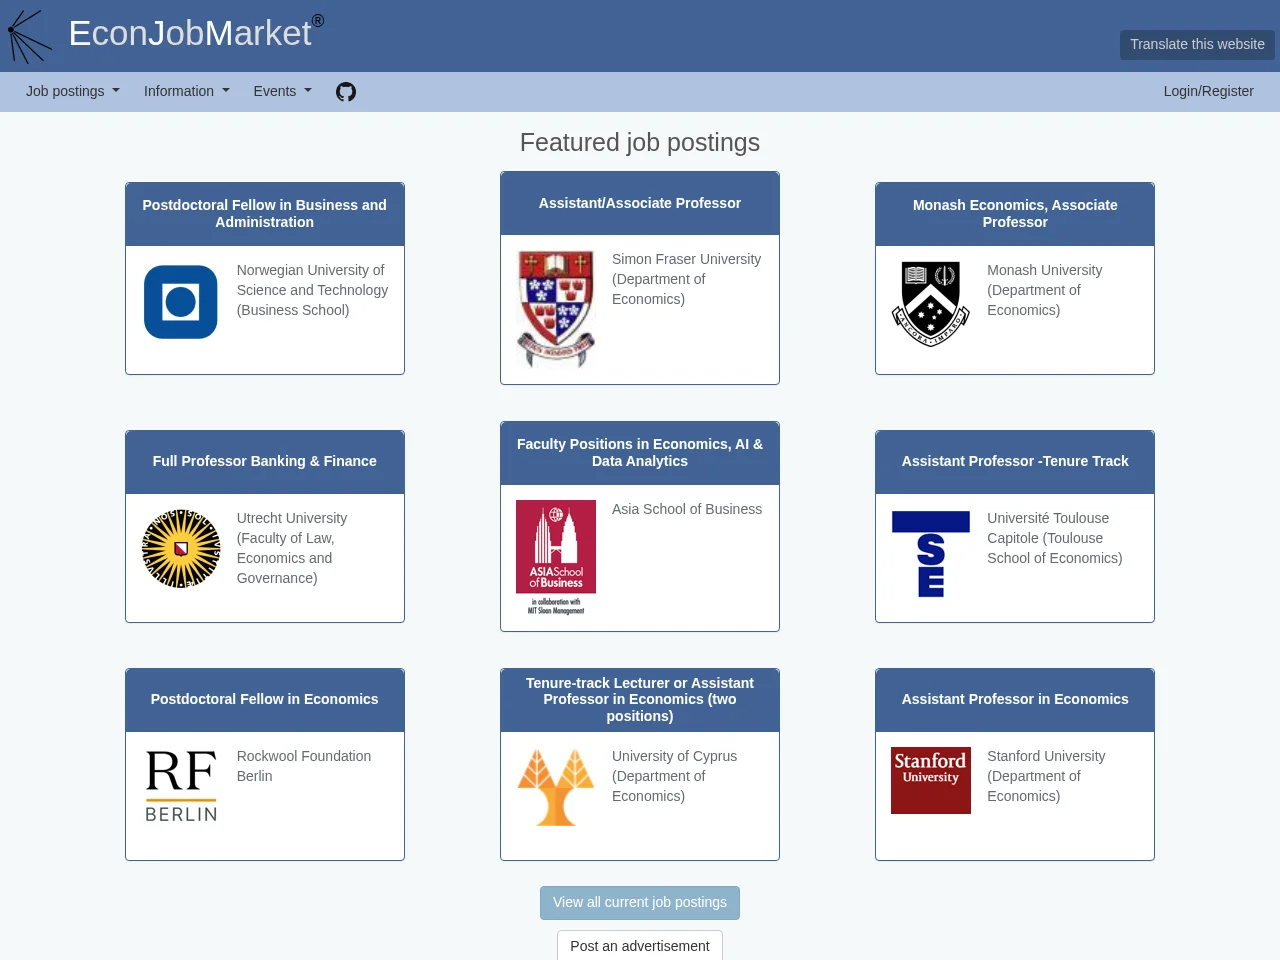Click the University of Cyprus orange logo
The width and height of the screenshot is (1280, 960).
(x=556, y=787)
